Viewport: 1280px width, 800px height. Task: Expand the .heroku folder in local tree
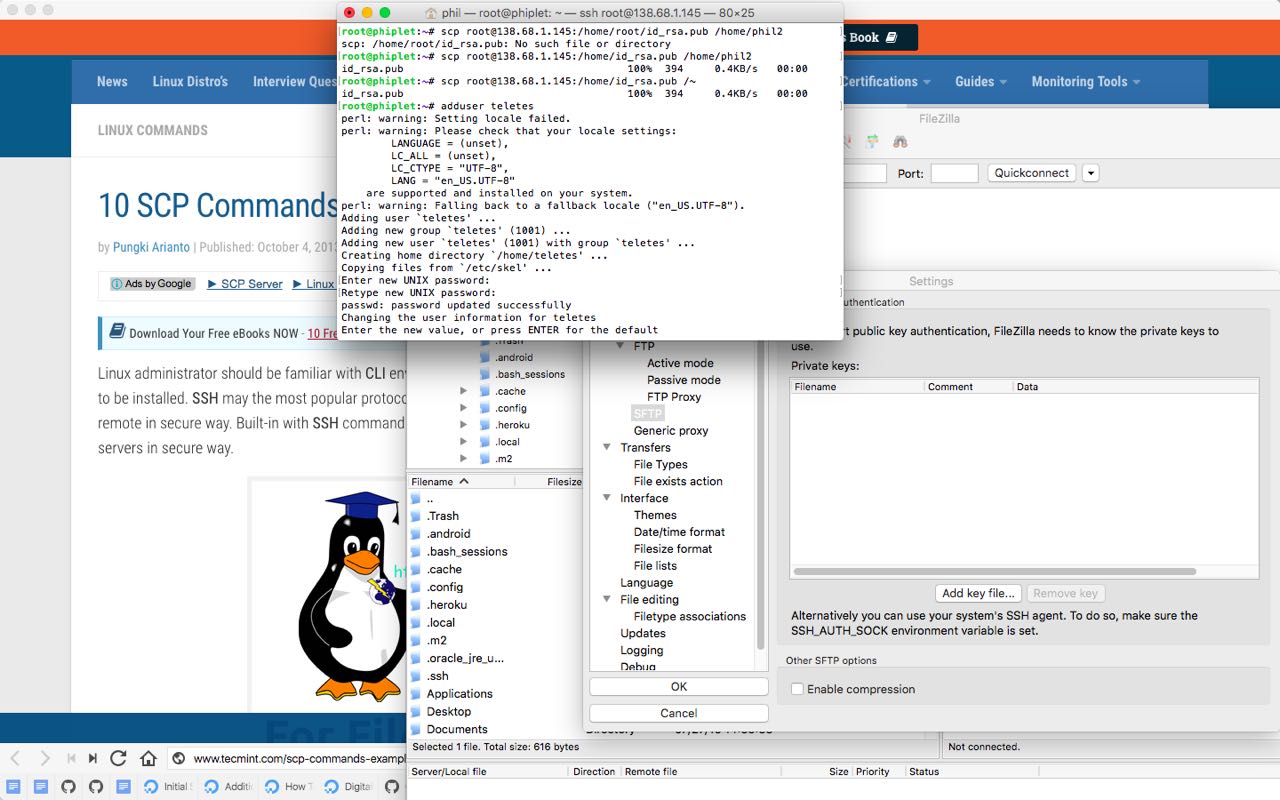(x=463, y=425)
